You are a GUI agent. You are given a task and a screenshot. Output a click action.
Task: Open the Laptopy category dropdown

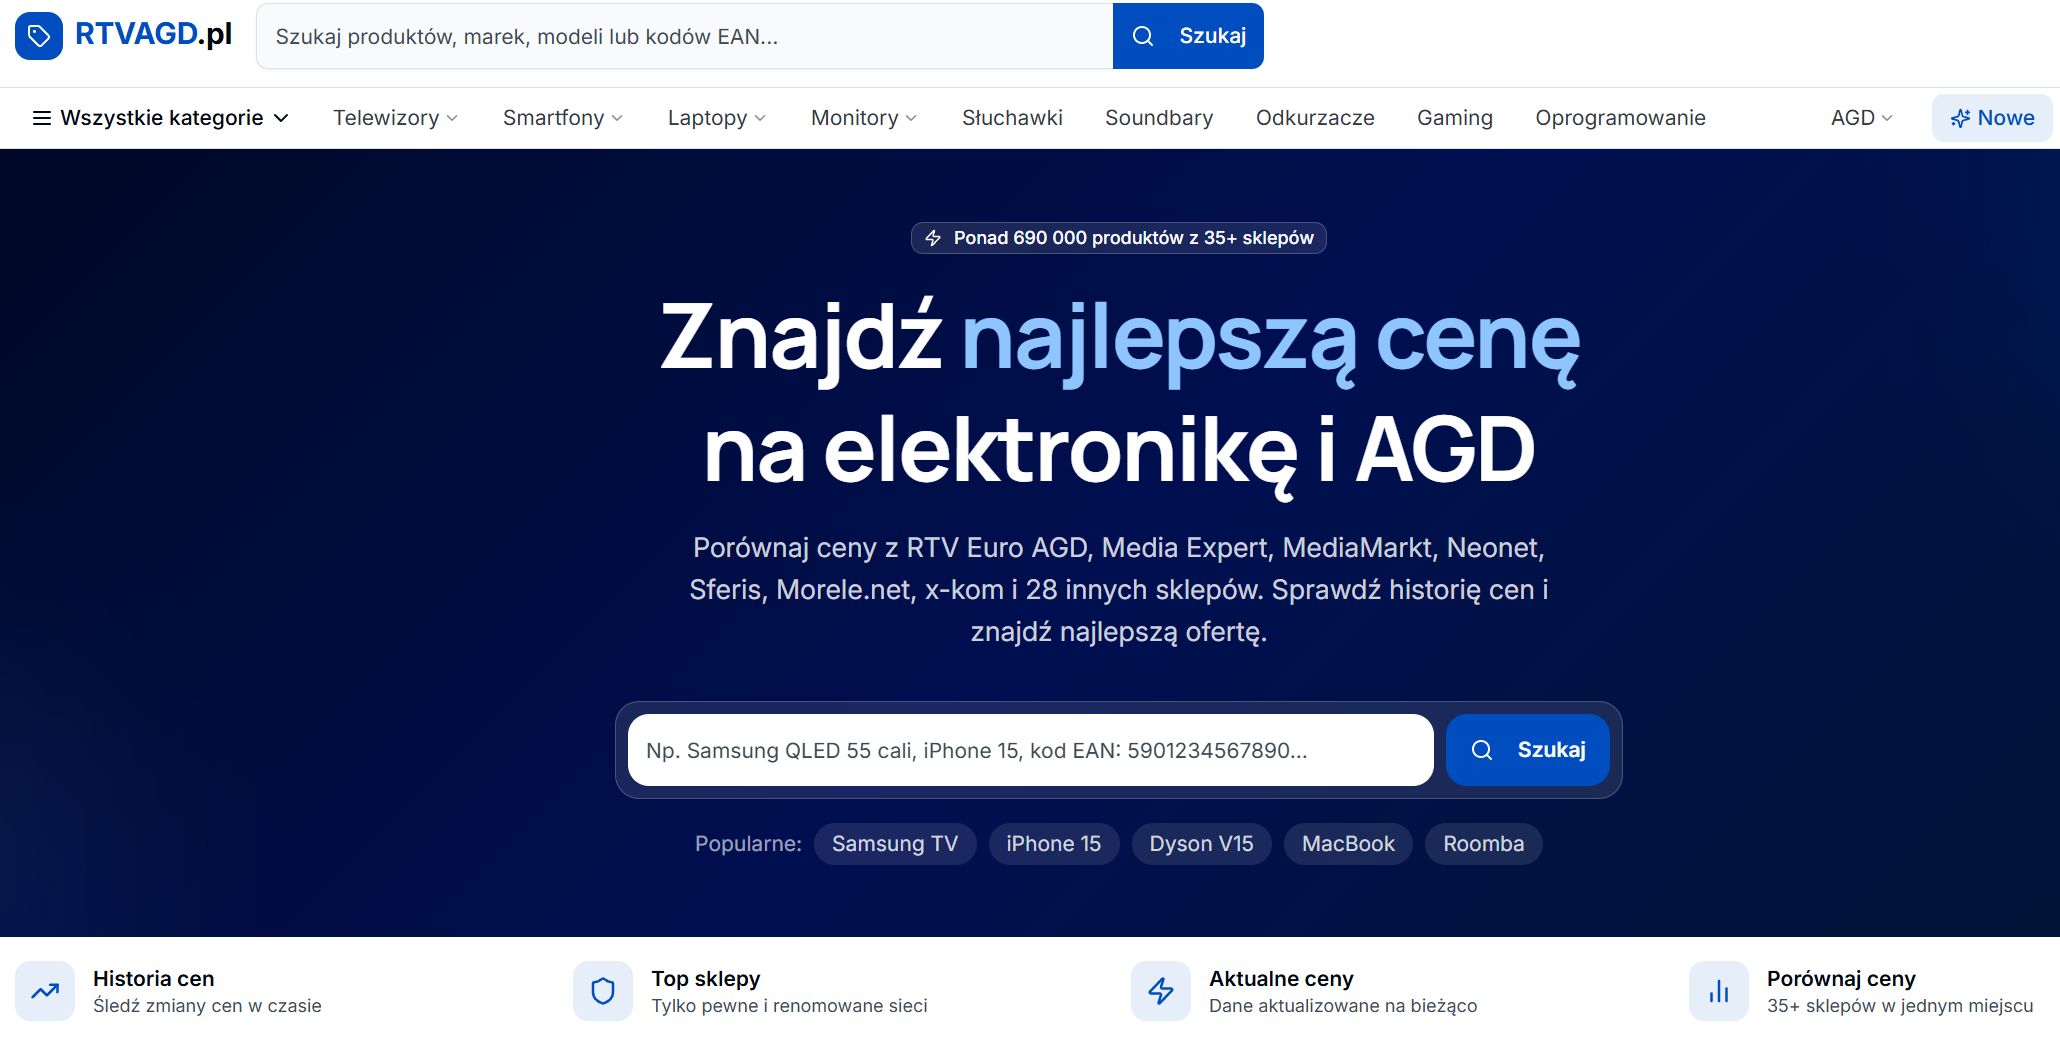716,118
